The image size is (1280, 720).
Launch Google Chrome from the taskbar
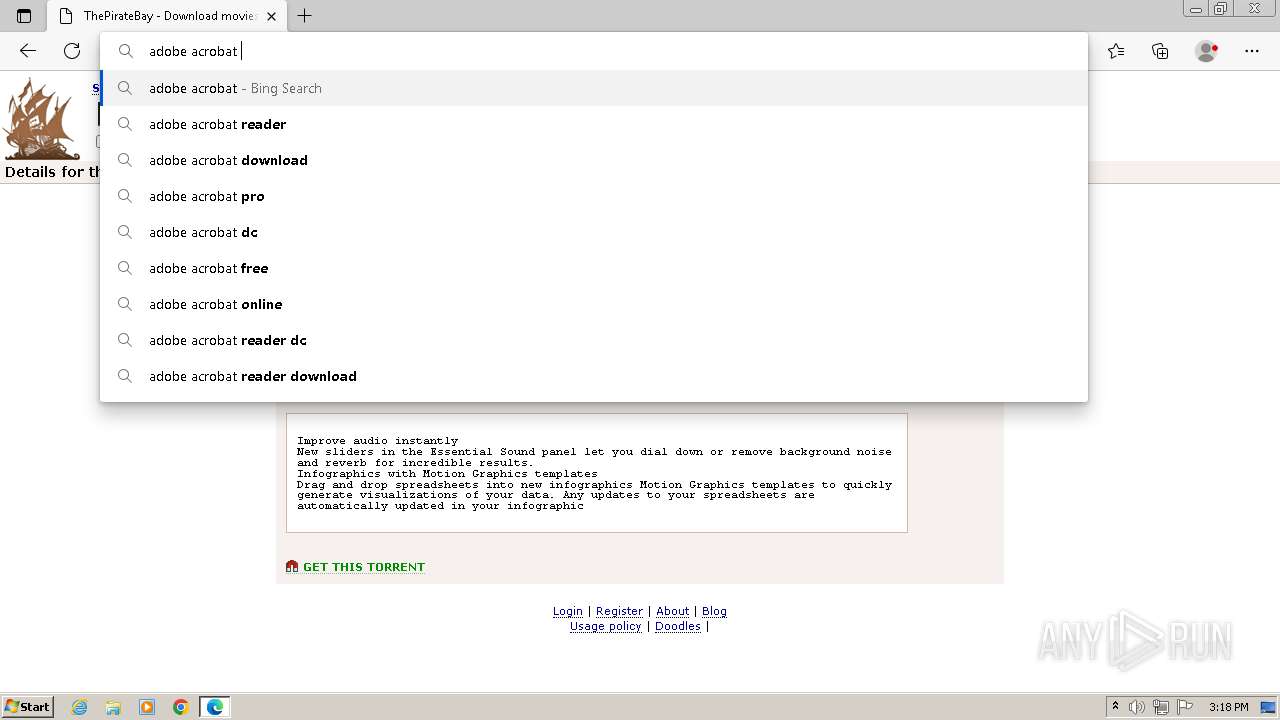coord(181,707)
